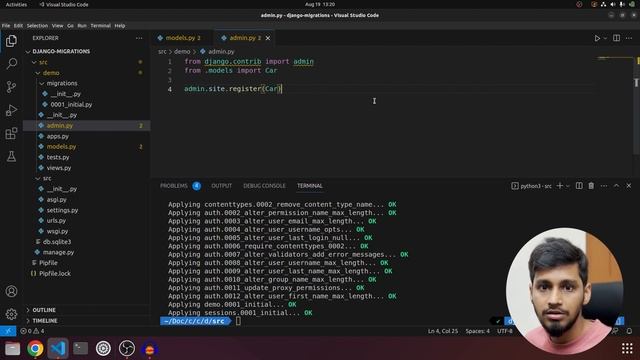640x360 pixels.
Task: Create new terminal with plus icon
Action: point(560,186)
